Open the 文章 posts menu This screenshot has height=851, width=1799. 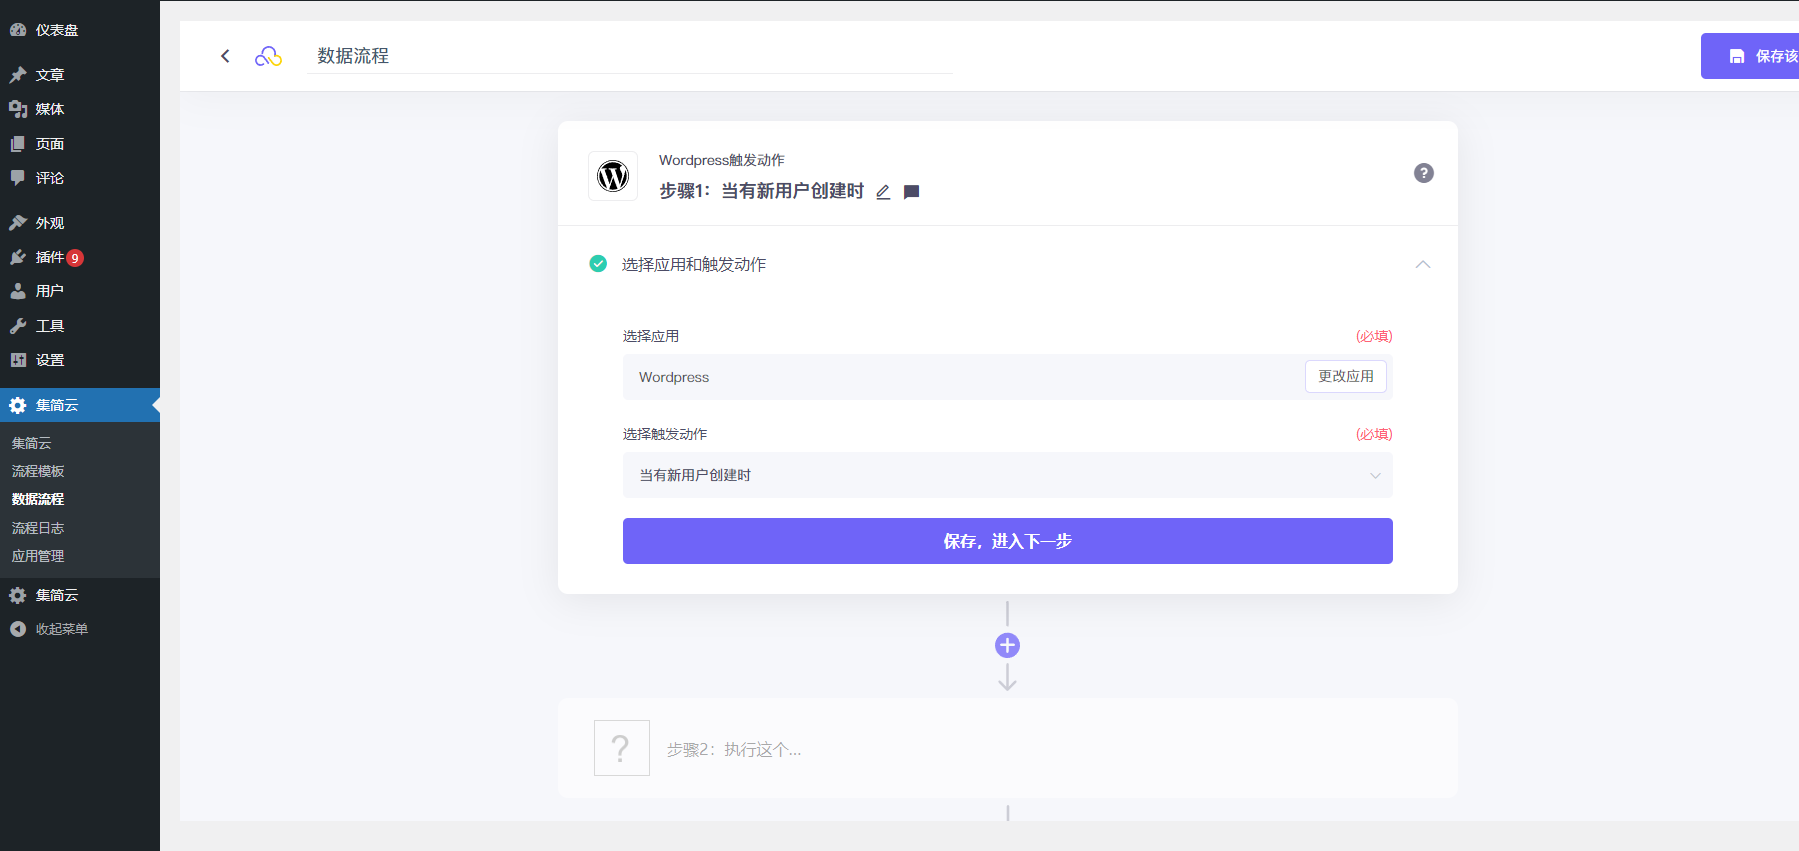pos(80,75)
